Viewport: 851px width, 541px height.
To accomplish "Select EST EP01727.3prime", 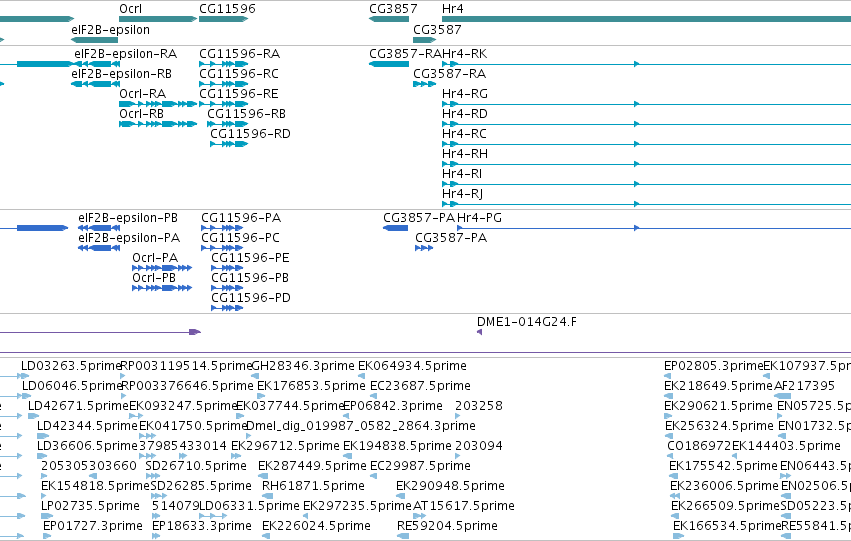I will coord(93,527).
